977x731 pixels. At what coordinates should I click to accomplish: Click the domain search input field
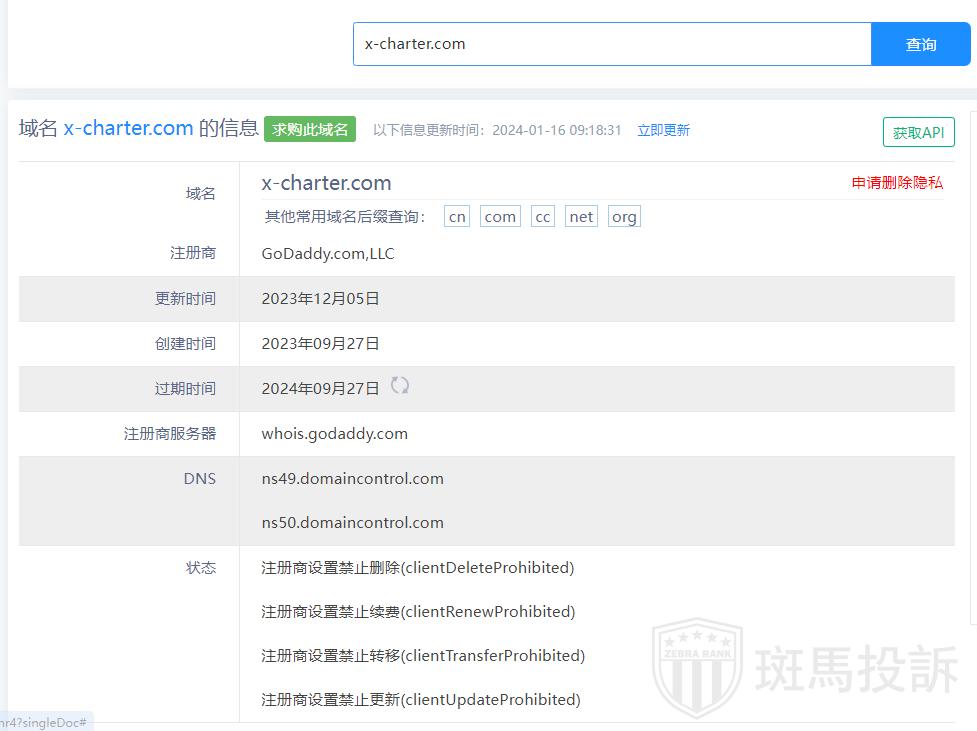pyautogui.click(x=612, y=44)
